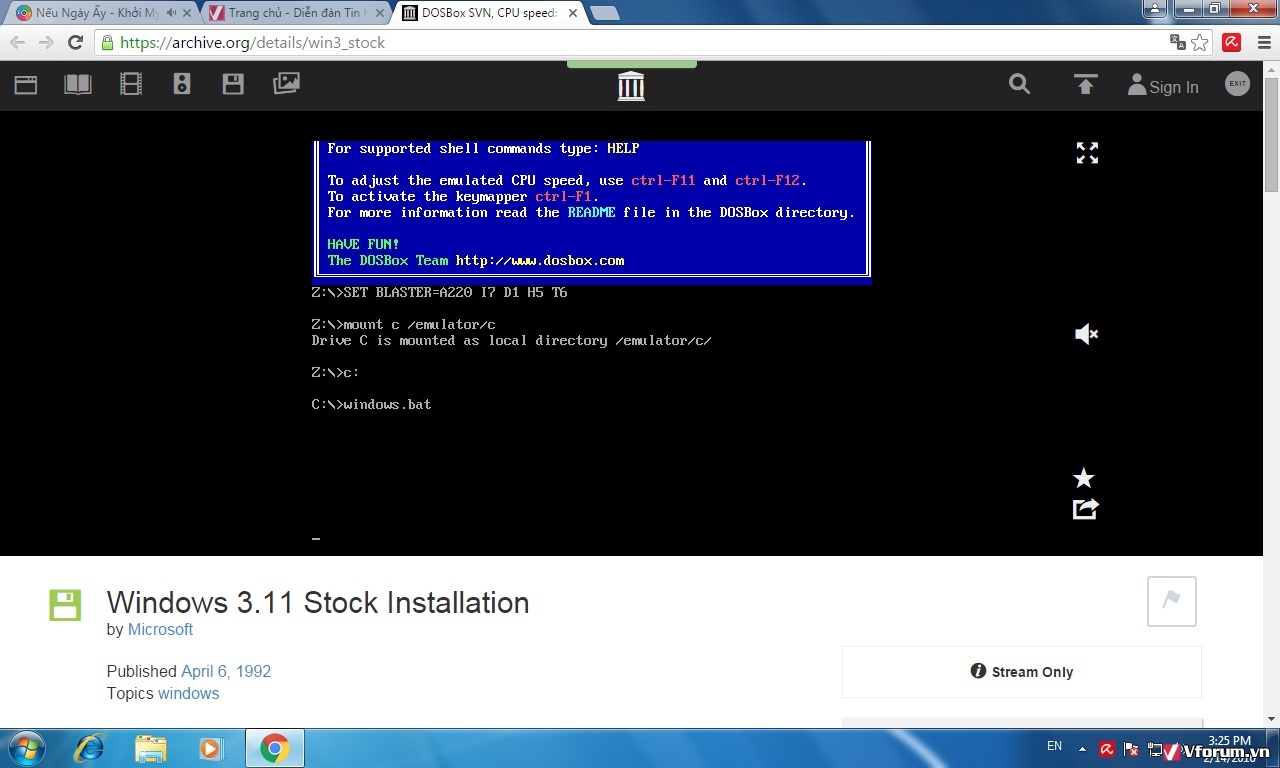
Task: Open the Images icon in navbar
Action: 286,85
